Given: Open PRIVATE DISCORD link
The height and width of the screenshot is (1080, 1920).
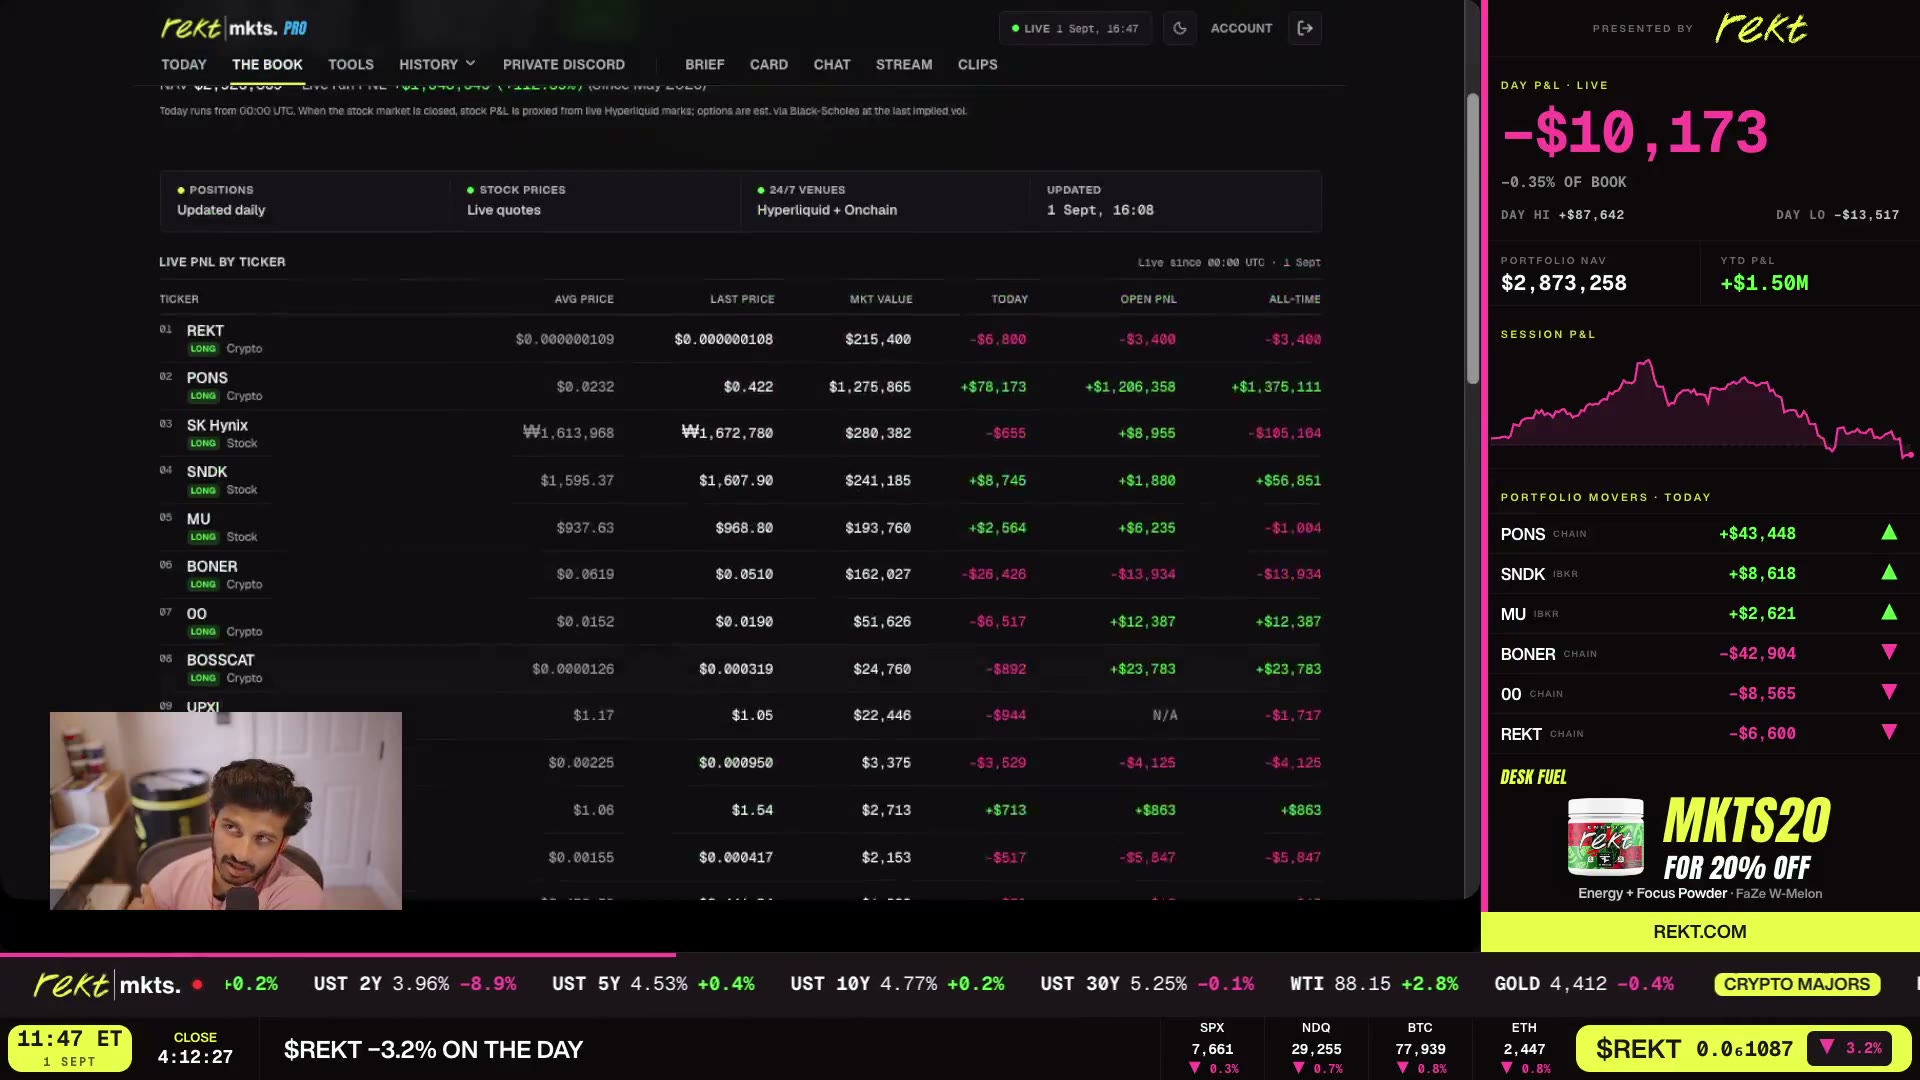Looking at the screenshot, I should (564, 64).
